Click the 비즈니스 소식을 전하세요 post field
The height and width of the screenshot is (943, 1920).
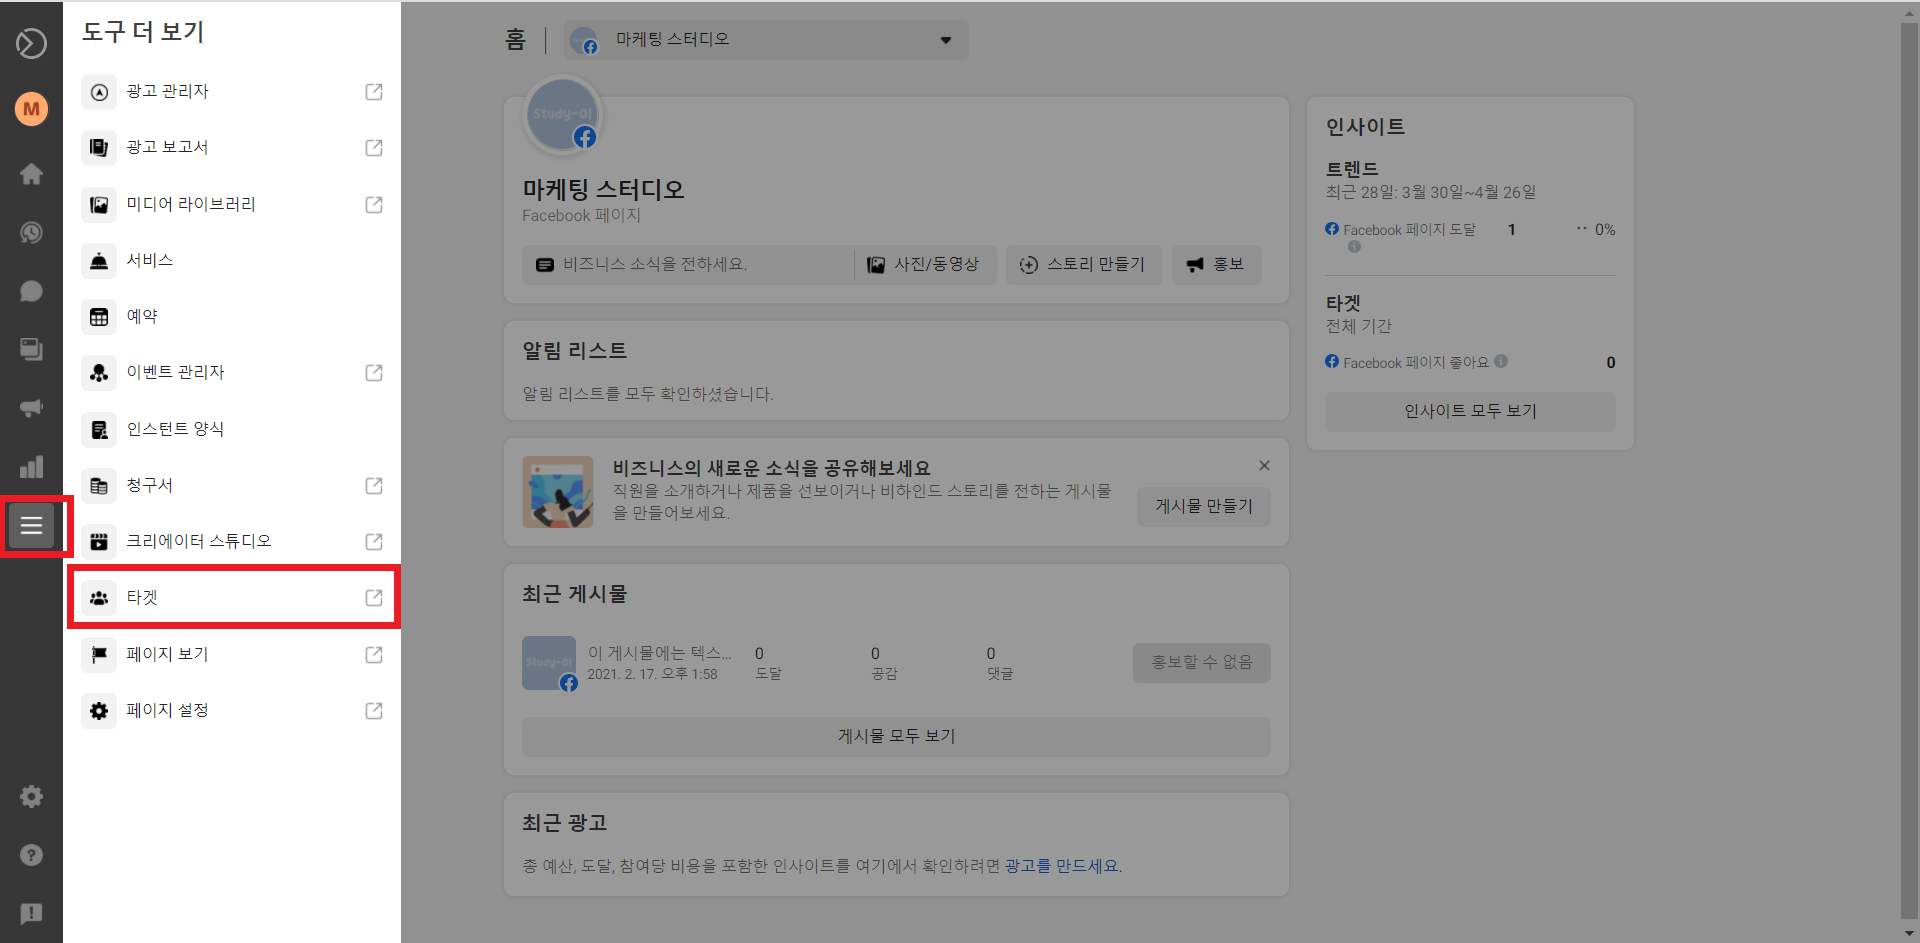(688, 265)
